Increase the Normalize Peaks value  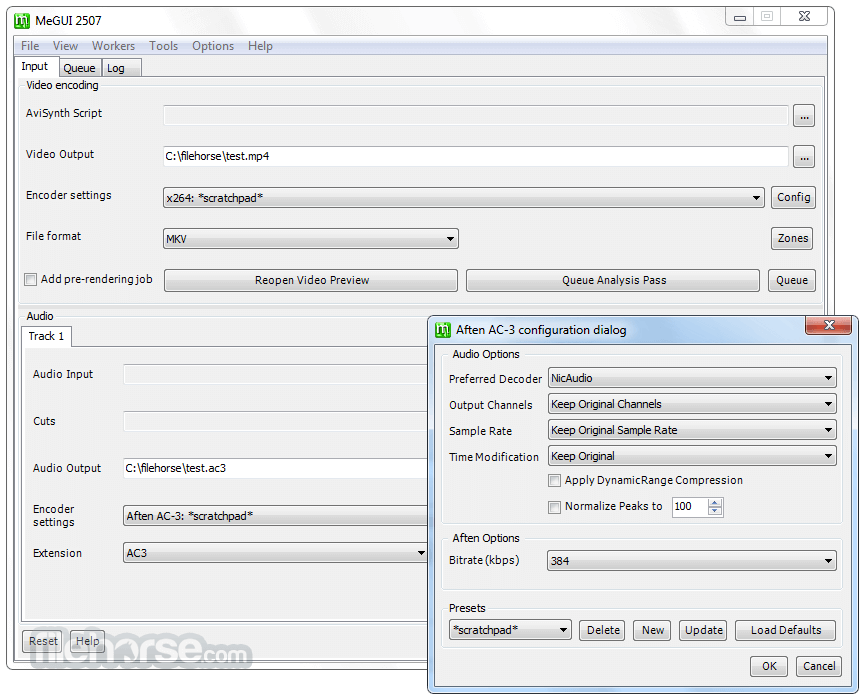point(714,503)
